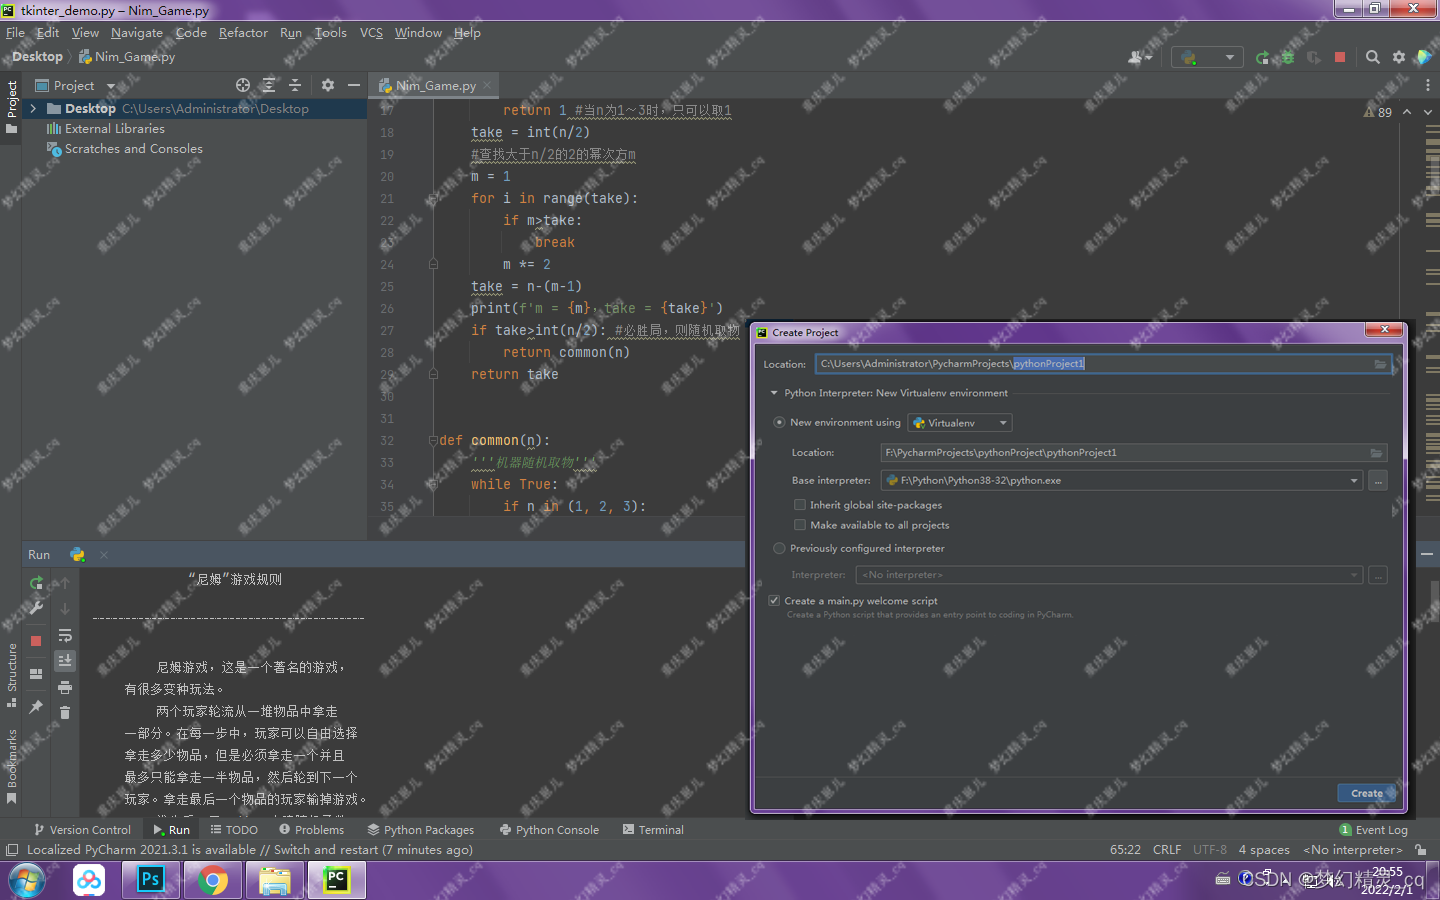Collapse all in Project panel
This screenshot has width=1440, height=900.
point(295,85)
